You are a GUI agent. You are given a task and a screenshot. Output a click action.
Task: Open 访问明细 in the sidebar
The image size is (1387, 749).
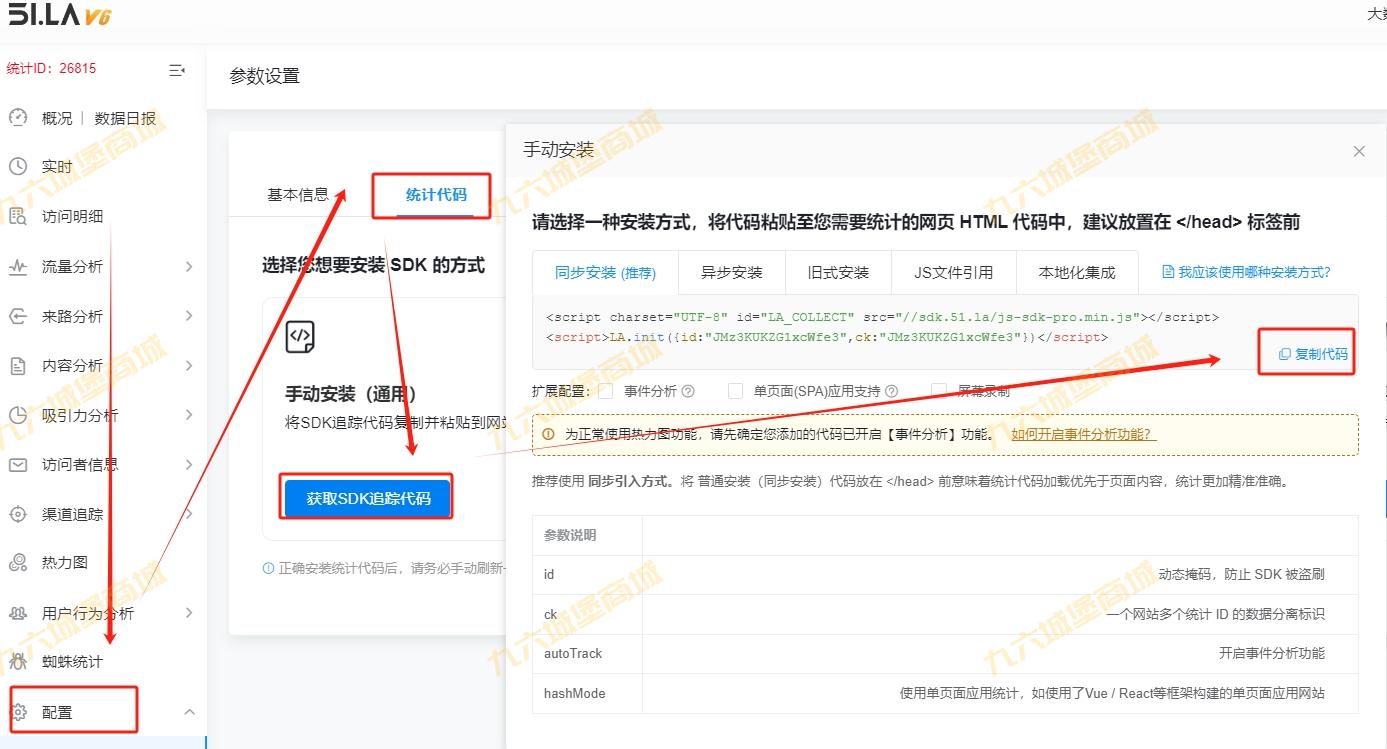click(72, 216)
